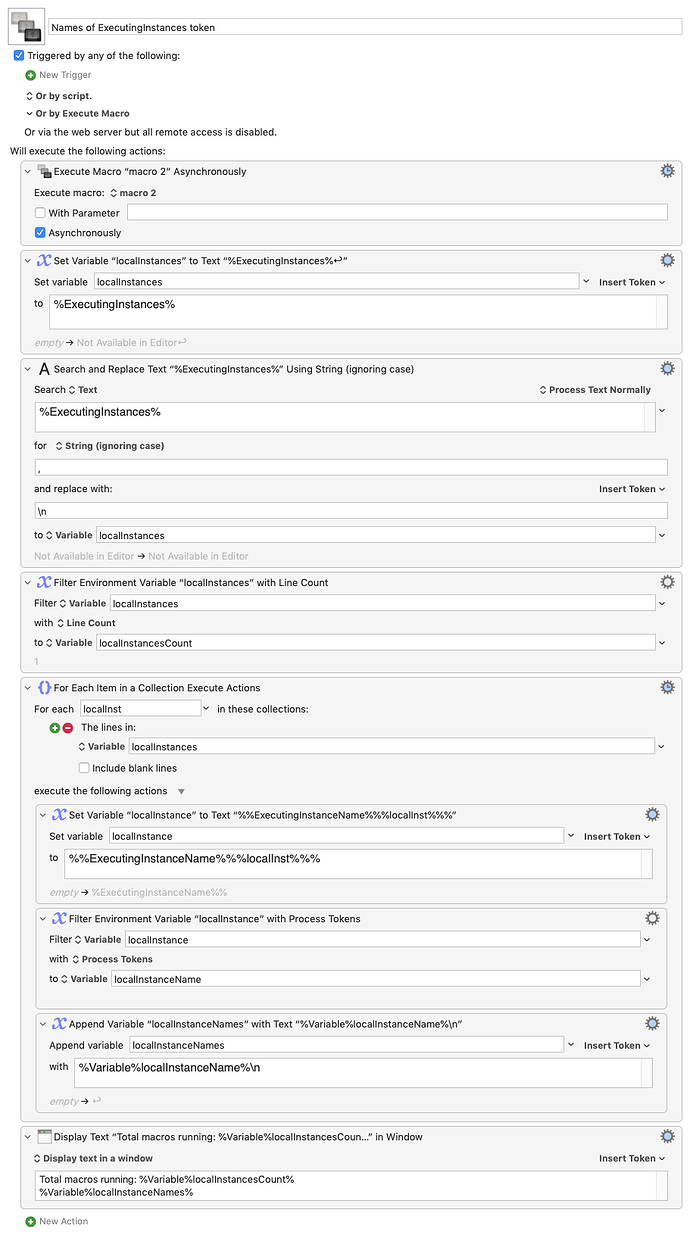Viewport: 690px width, 1235px height.
Task: Click the green New Trigger plus icon
Action: tap(30, 75)
